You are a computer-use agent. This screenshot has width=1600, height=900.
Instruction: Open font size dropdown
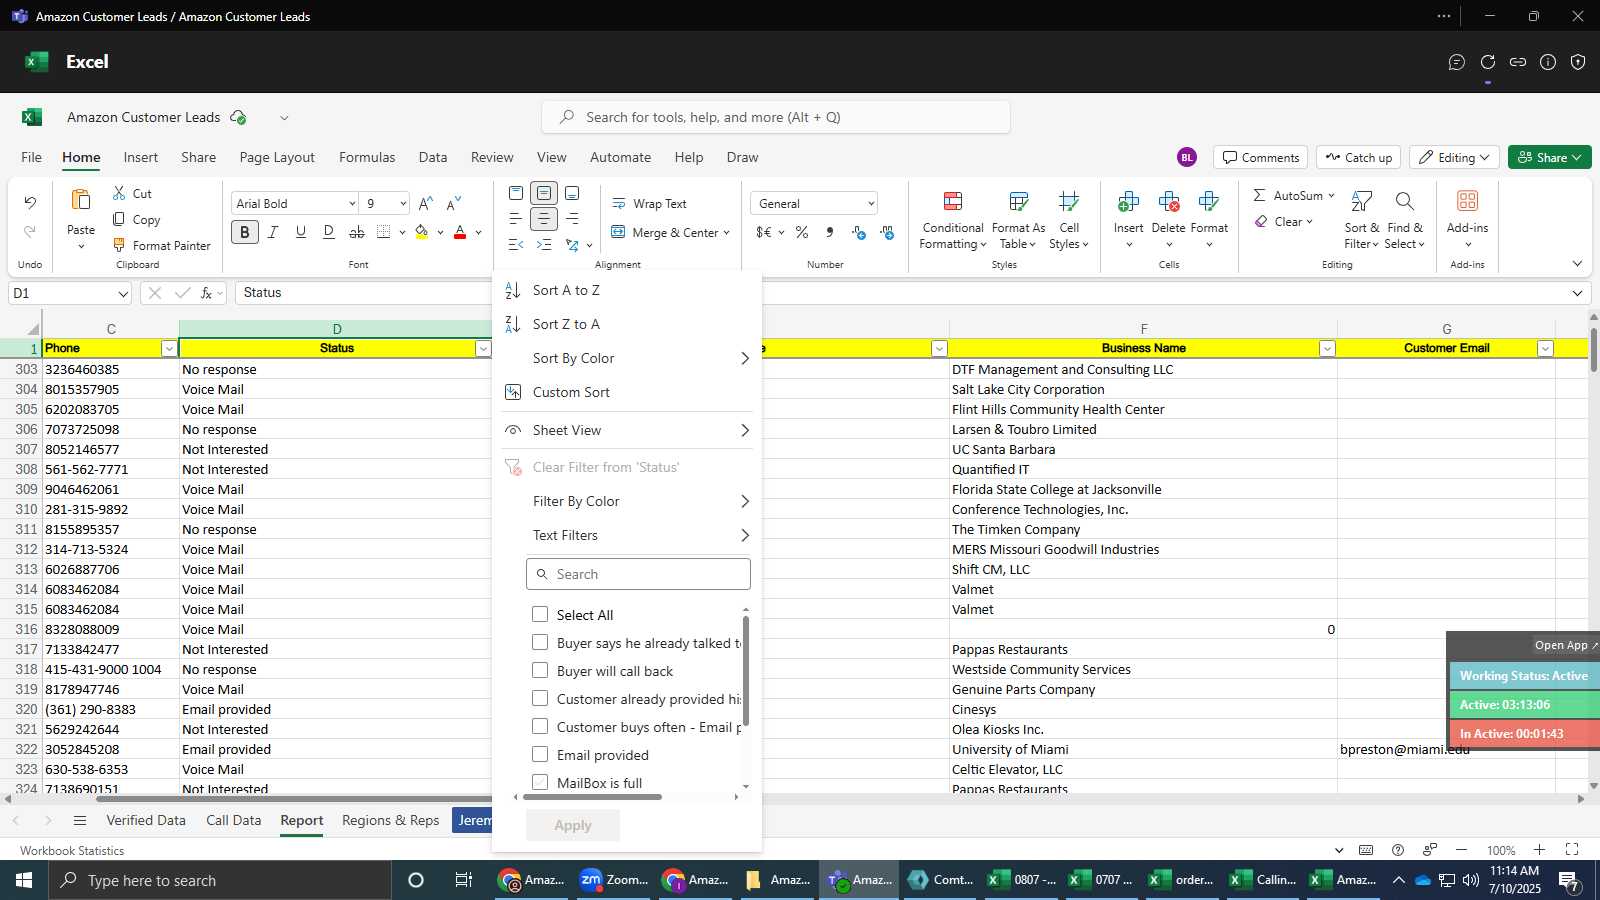click(x=403, y=203)
